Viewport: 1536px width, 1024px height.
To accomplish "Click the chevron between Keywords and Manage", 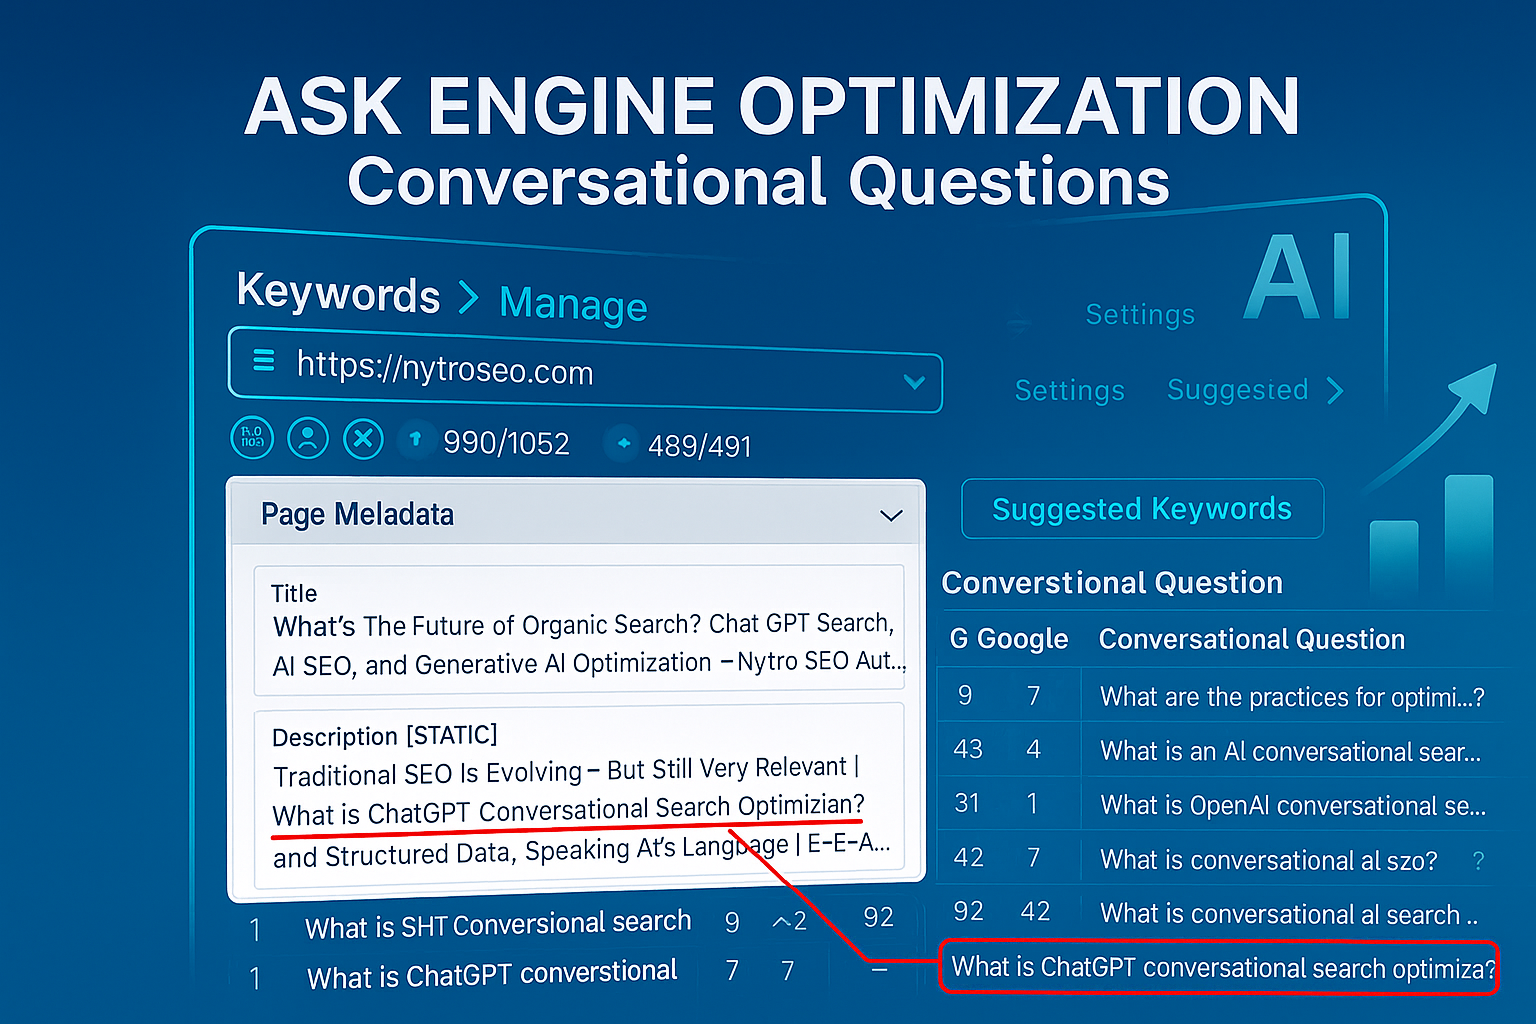I will point(468,297).
